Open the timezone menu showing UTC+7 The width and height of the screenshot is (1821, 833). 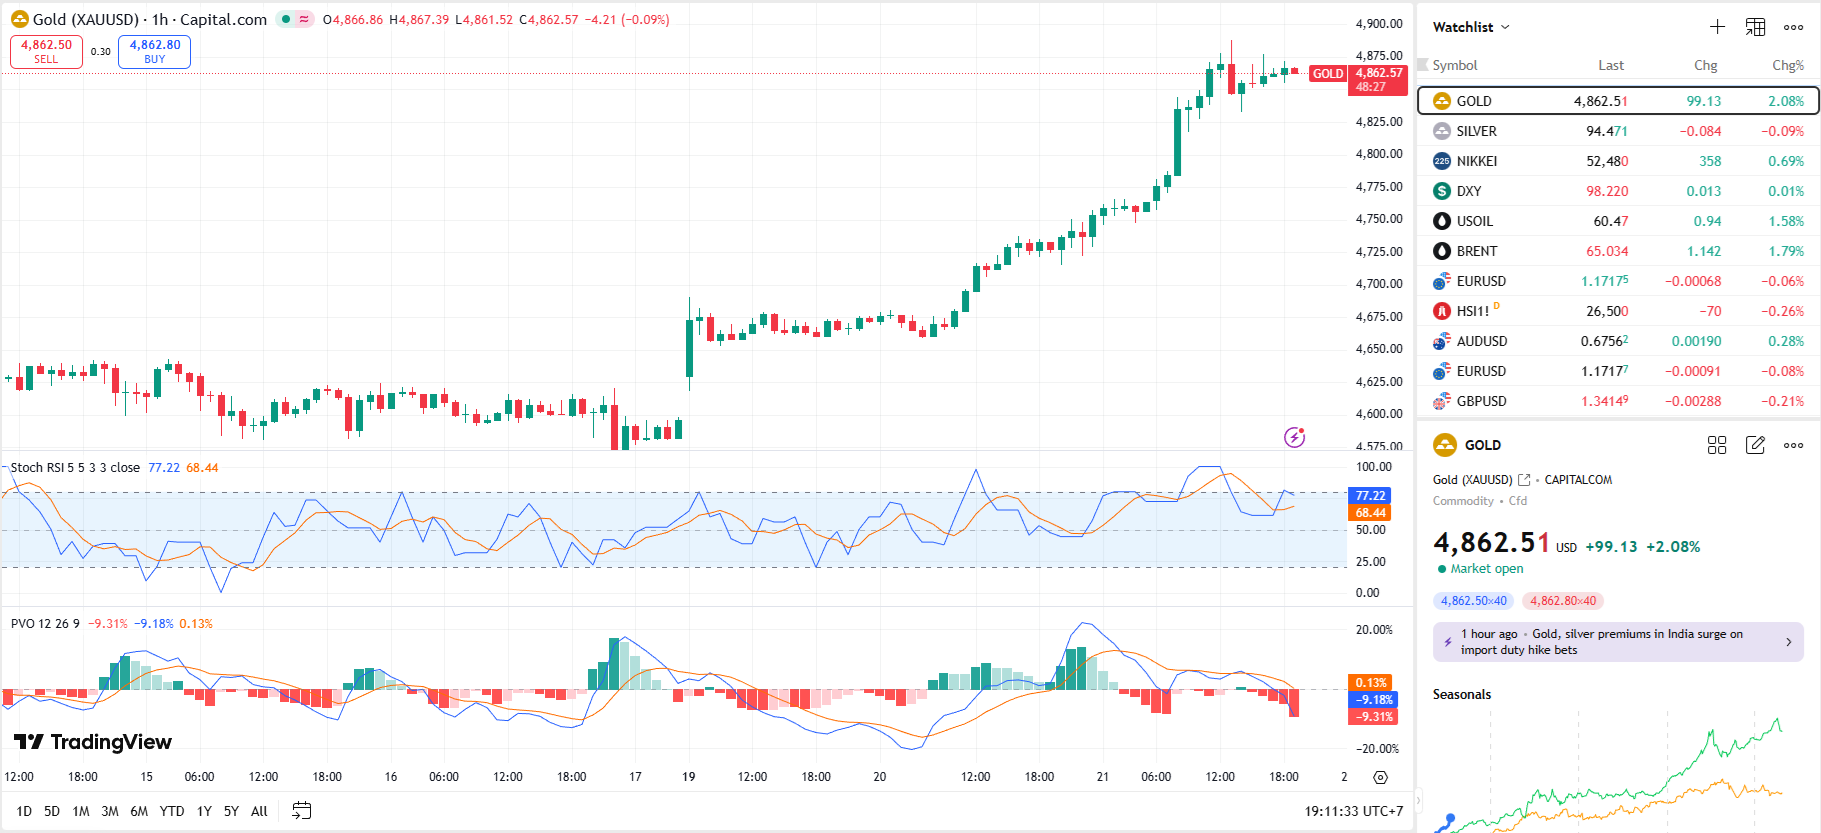click(x=1353, y=811)
